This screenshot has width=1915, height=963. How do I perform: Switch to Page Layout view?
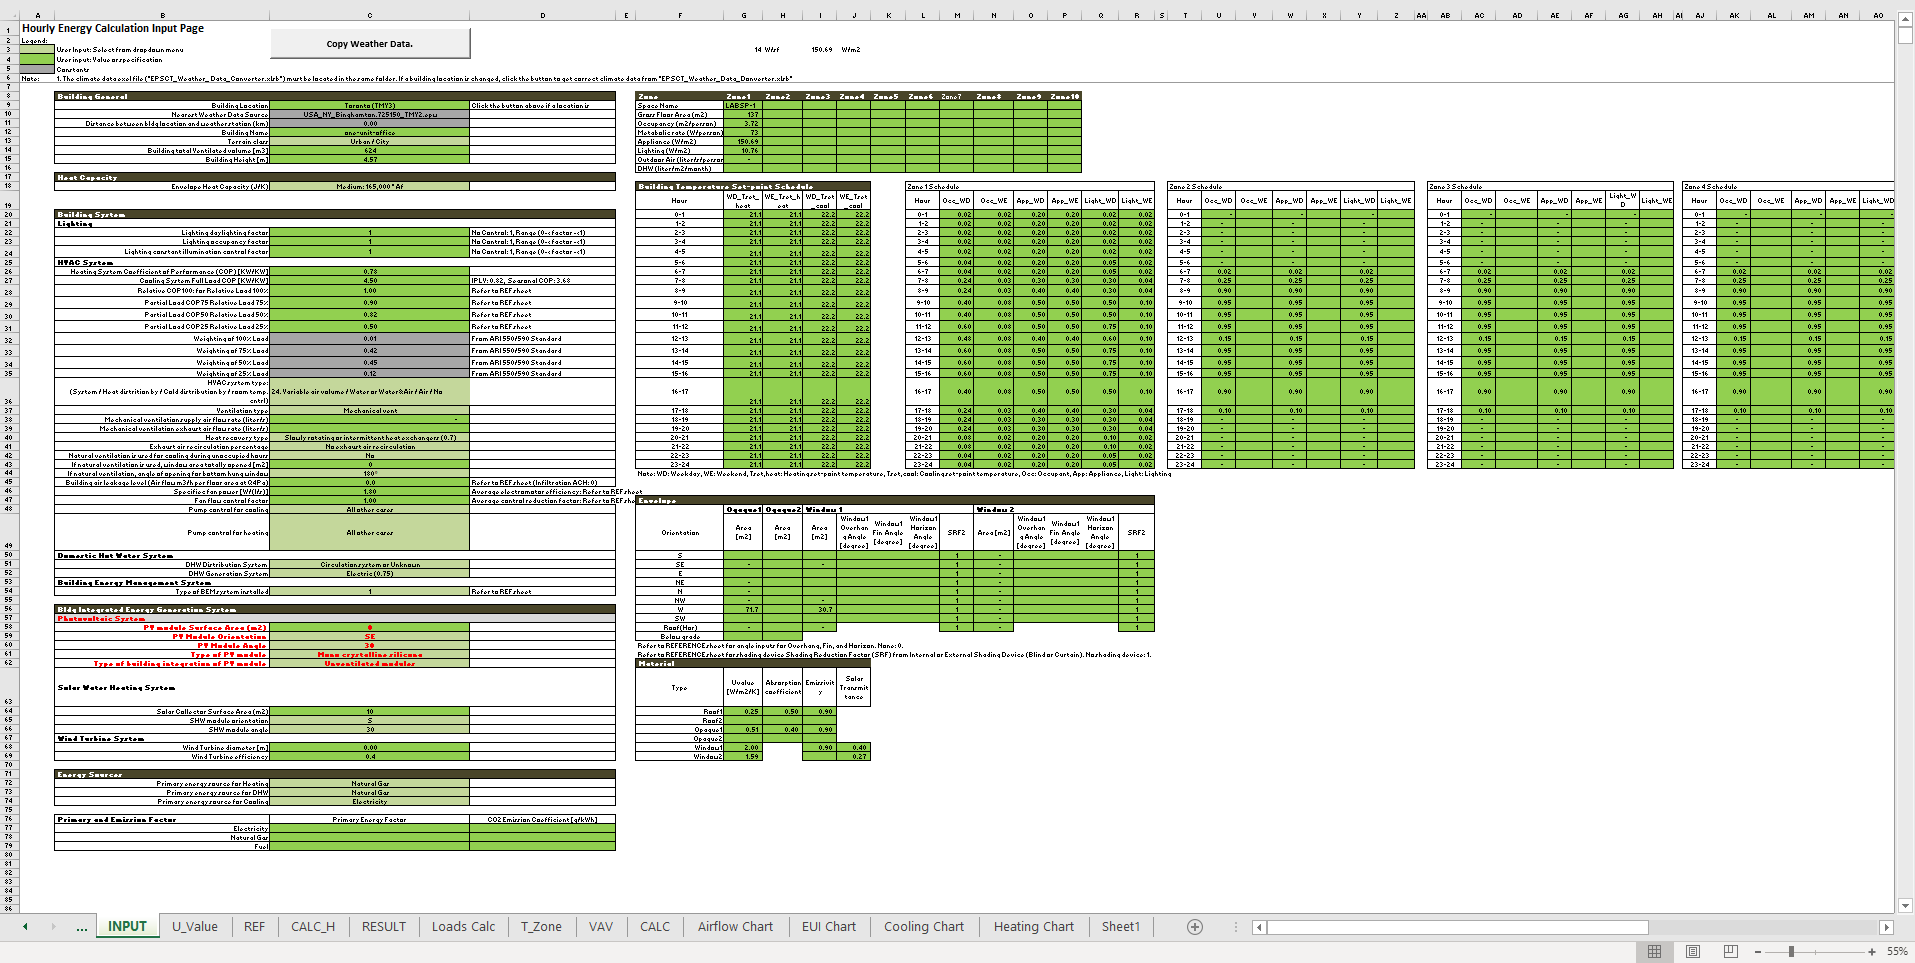(x=1693, y=951)
